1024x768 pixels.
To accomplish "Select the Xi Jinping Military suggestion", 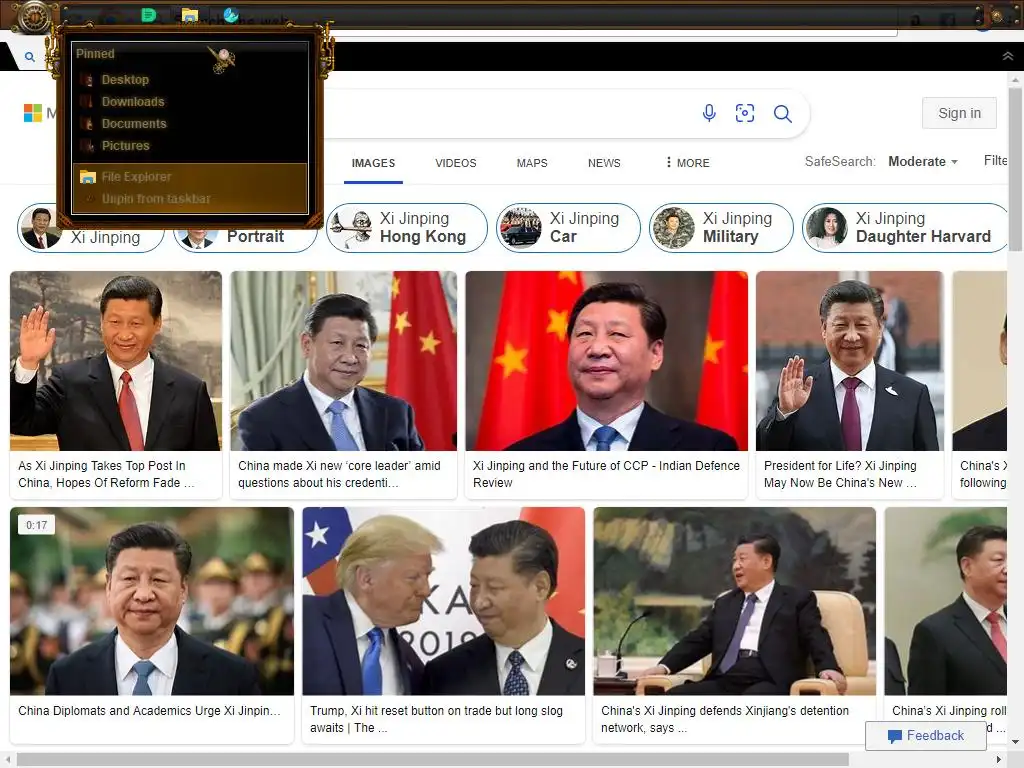I will 722,227.
